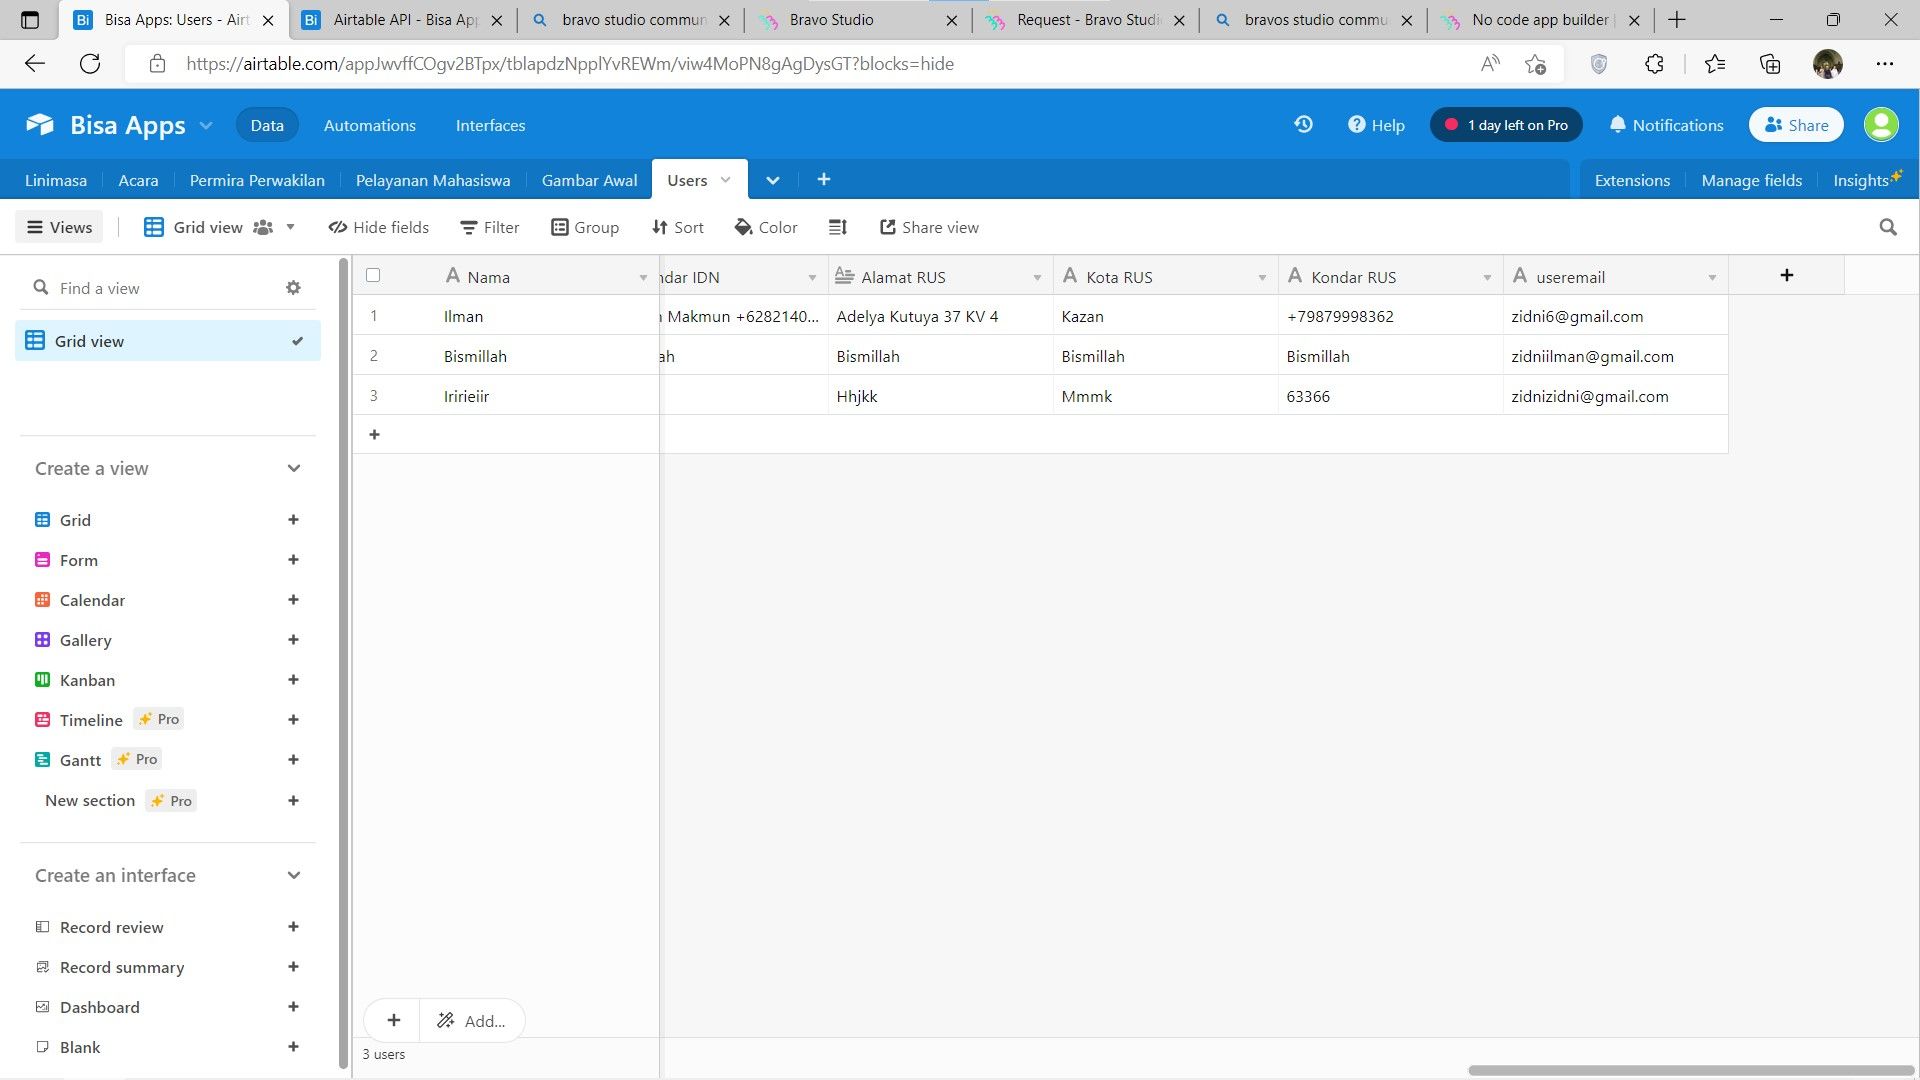Viewport: 1920px width, 1080px height.
Task: Add a new field column plus
Action: 1786,275
